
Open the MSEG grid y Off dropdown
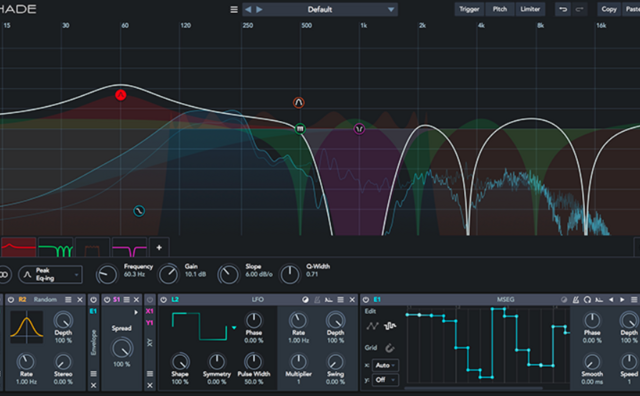tap(386, 380)
